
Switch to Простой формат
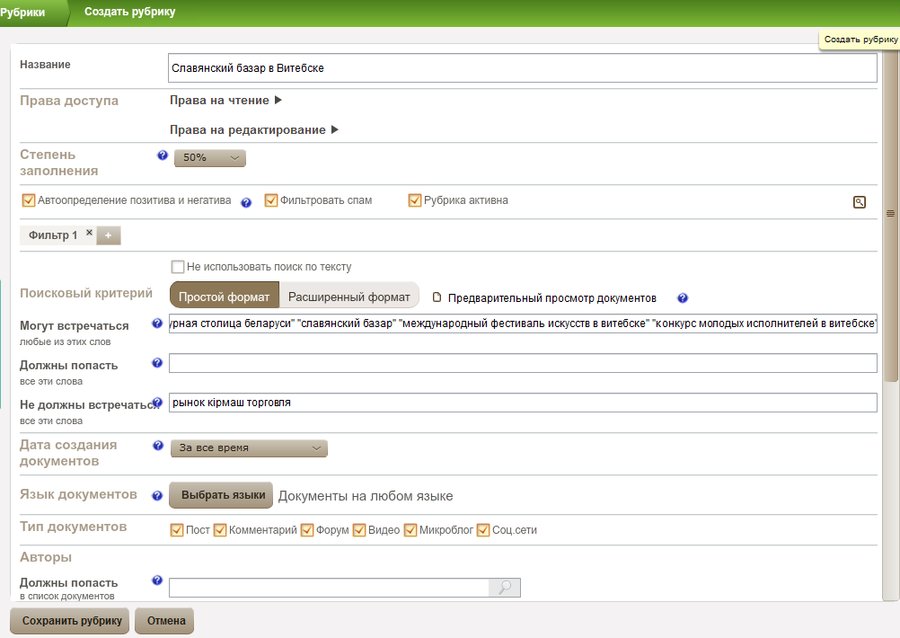tap(224, 297)
